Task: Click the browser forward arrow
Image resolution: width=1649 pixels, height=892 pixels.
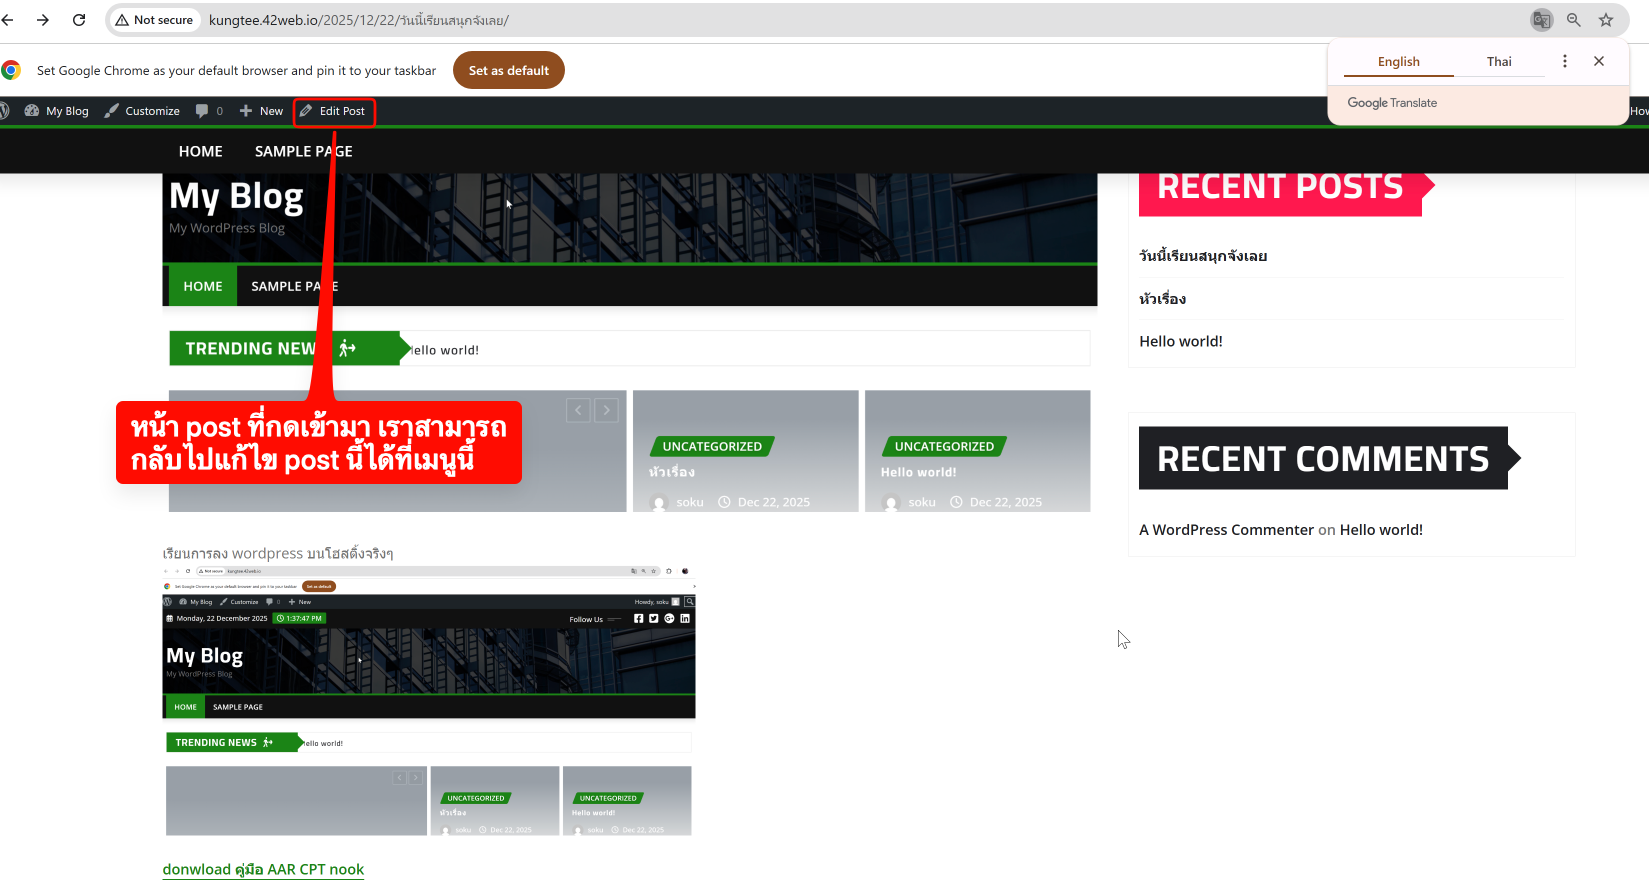Action: pyautogui.click(x=43, y=20)
